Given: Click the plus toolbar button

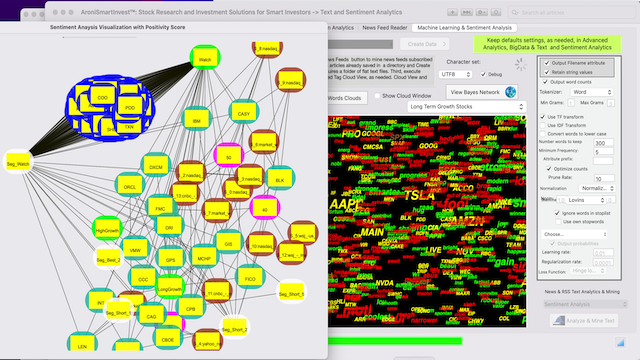Looking at the screenshot, I should click(x=452, y=12).
